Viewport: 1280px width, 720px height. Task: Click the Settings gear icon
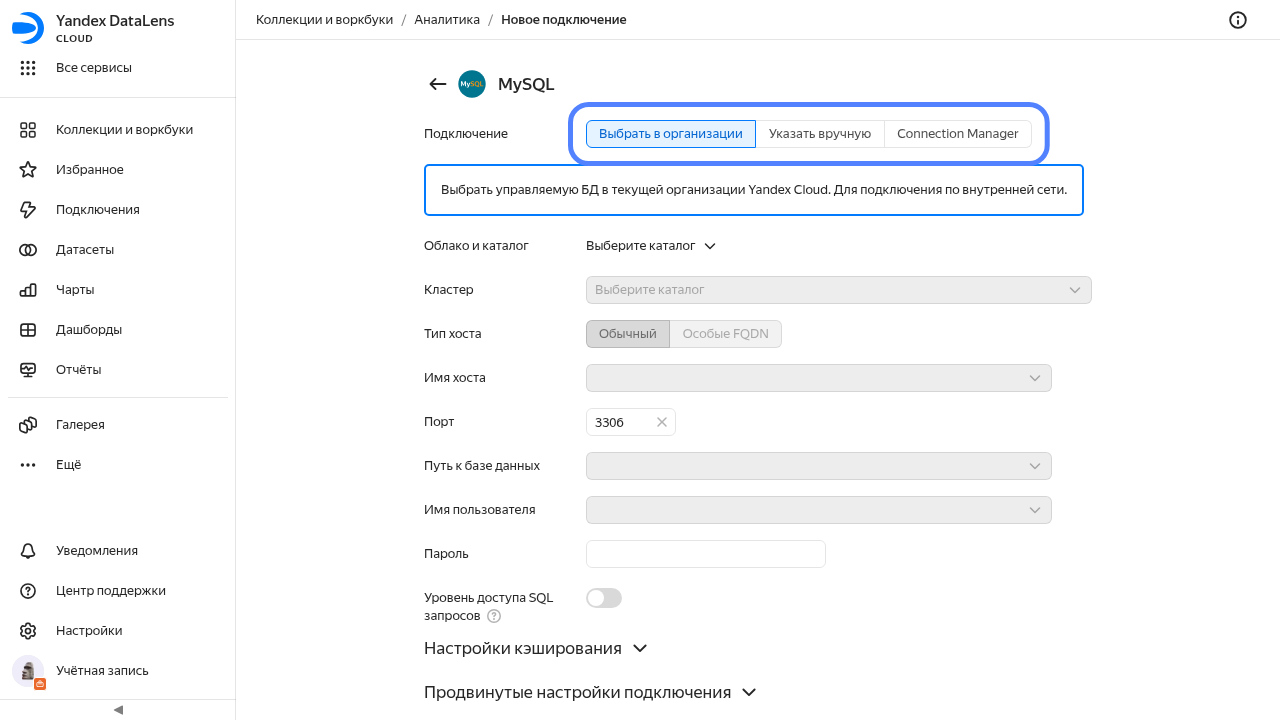28,631
